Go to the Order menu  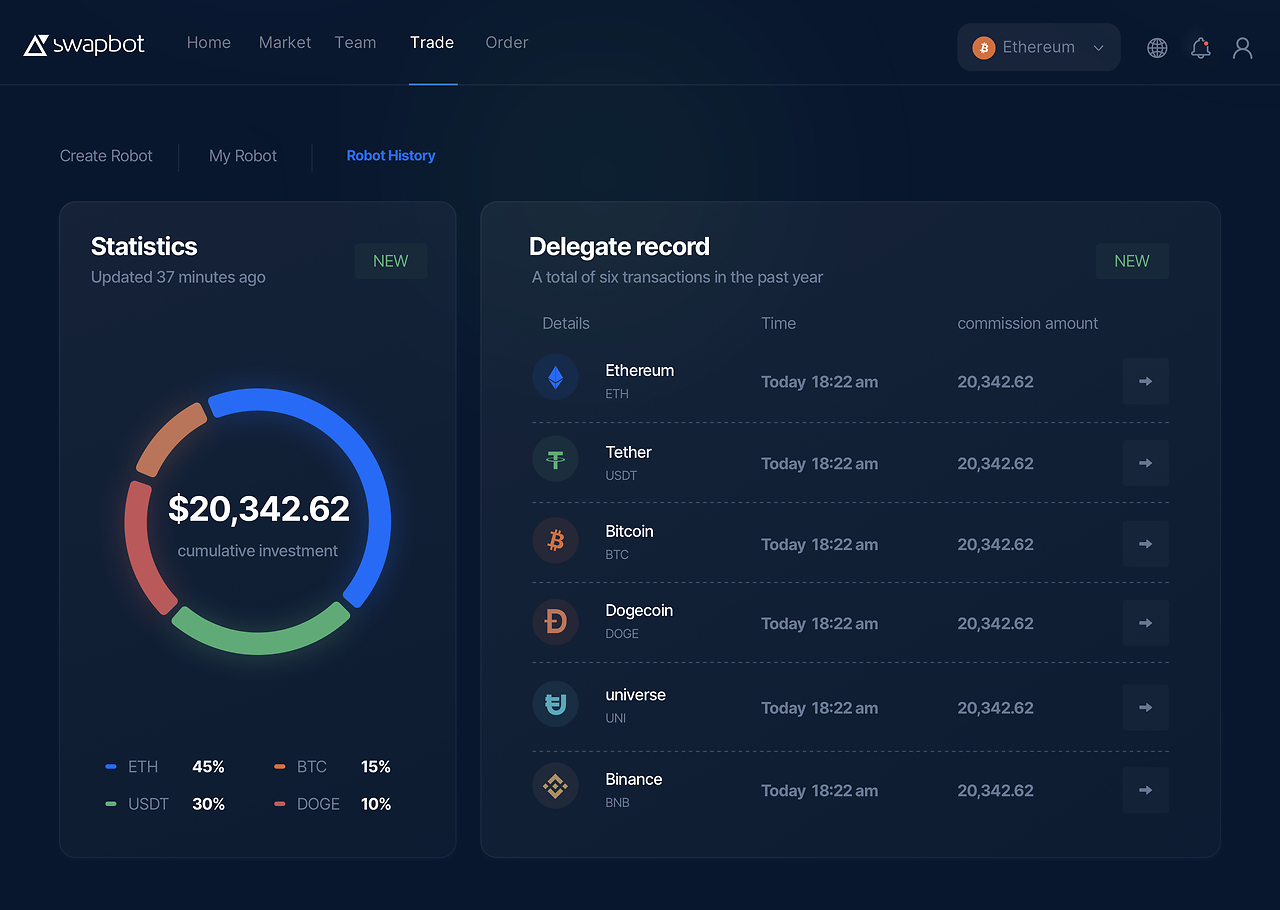pyautogui.click(x=507, y=42)
